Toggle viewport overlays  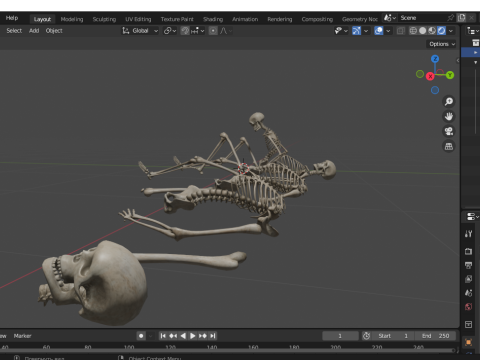[379, 31]
